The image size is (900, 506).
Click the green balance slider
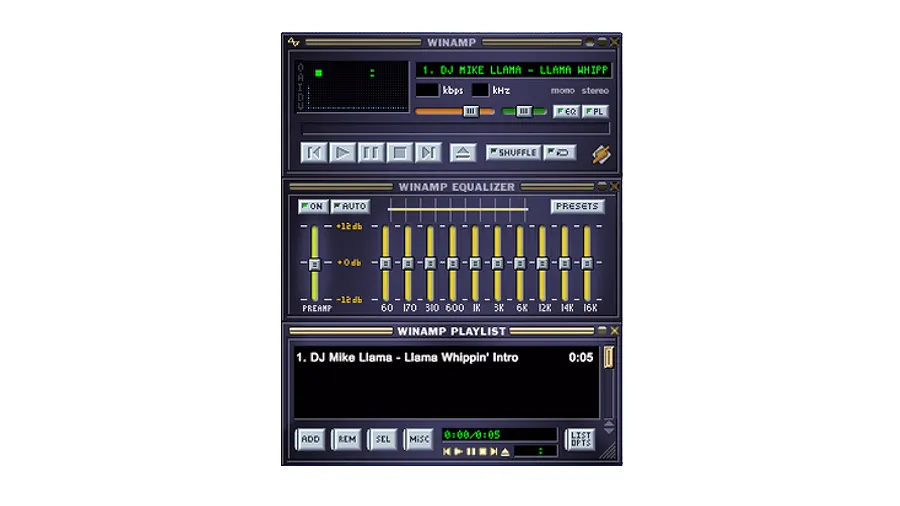tap(524, 111)
